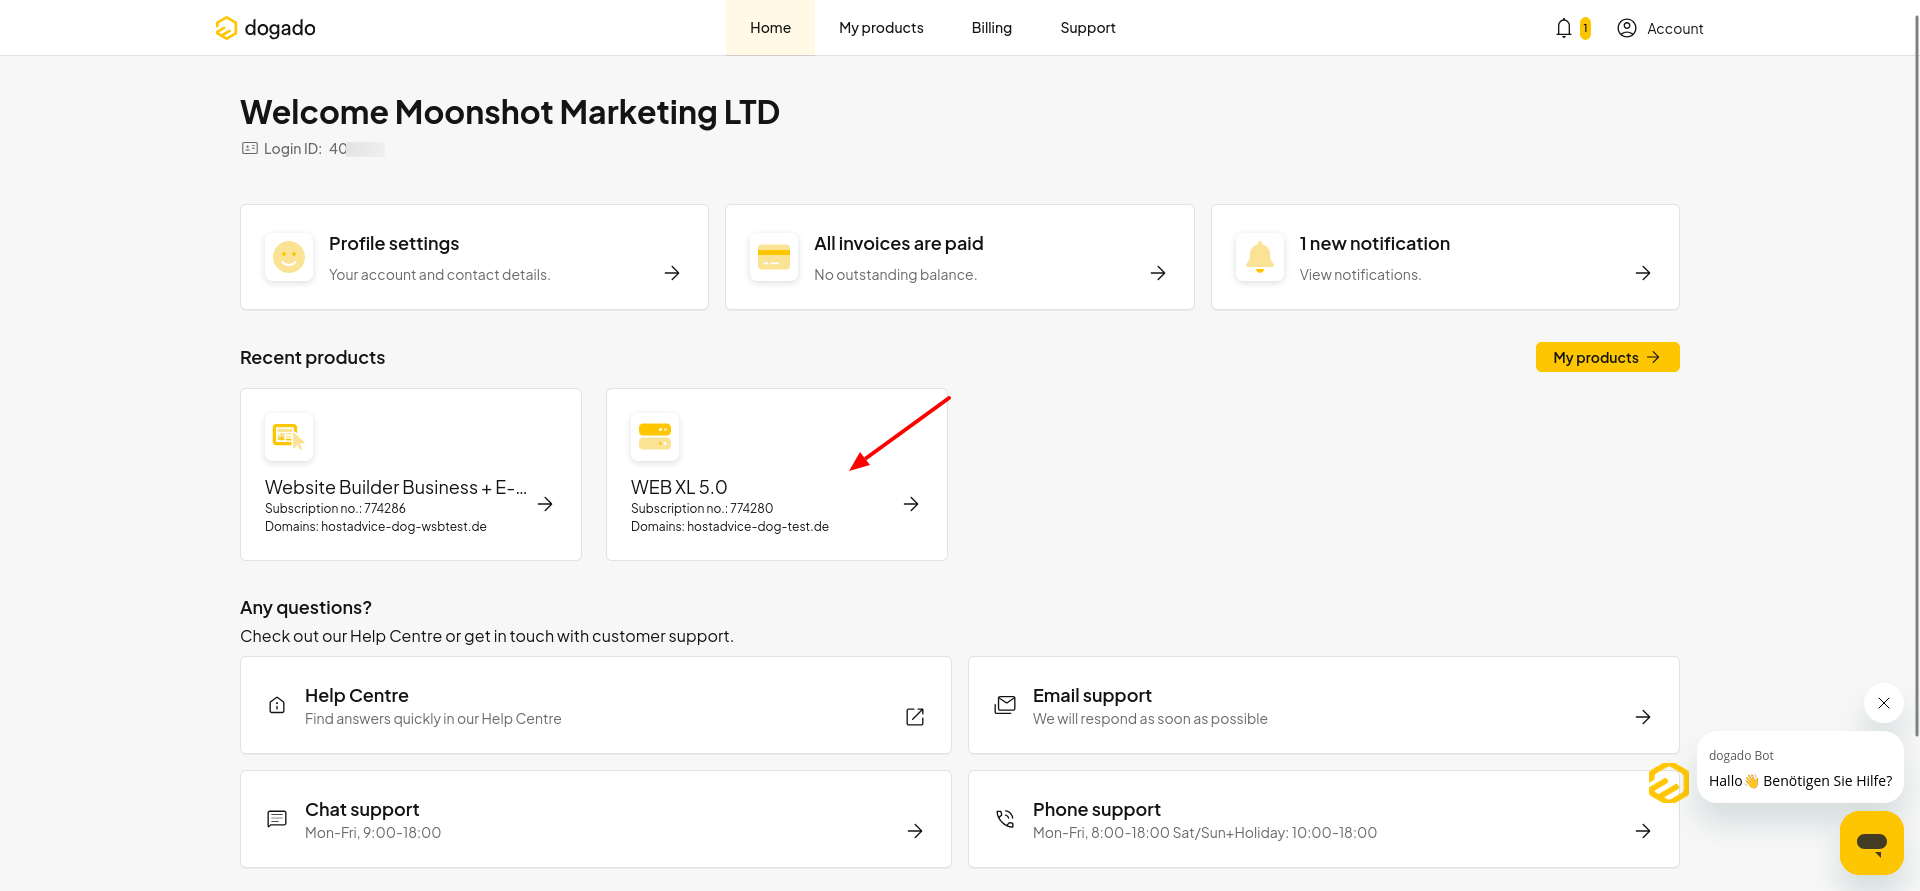Click the dogado Bot avatar

(x=1669, y=783)
